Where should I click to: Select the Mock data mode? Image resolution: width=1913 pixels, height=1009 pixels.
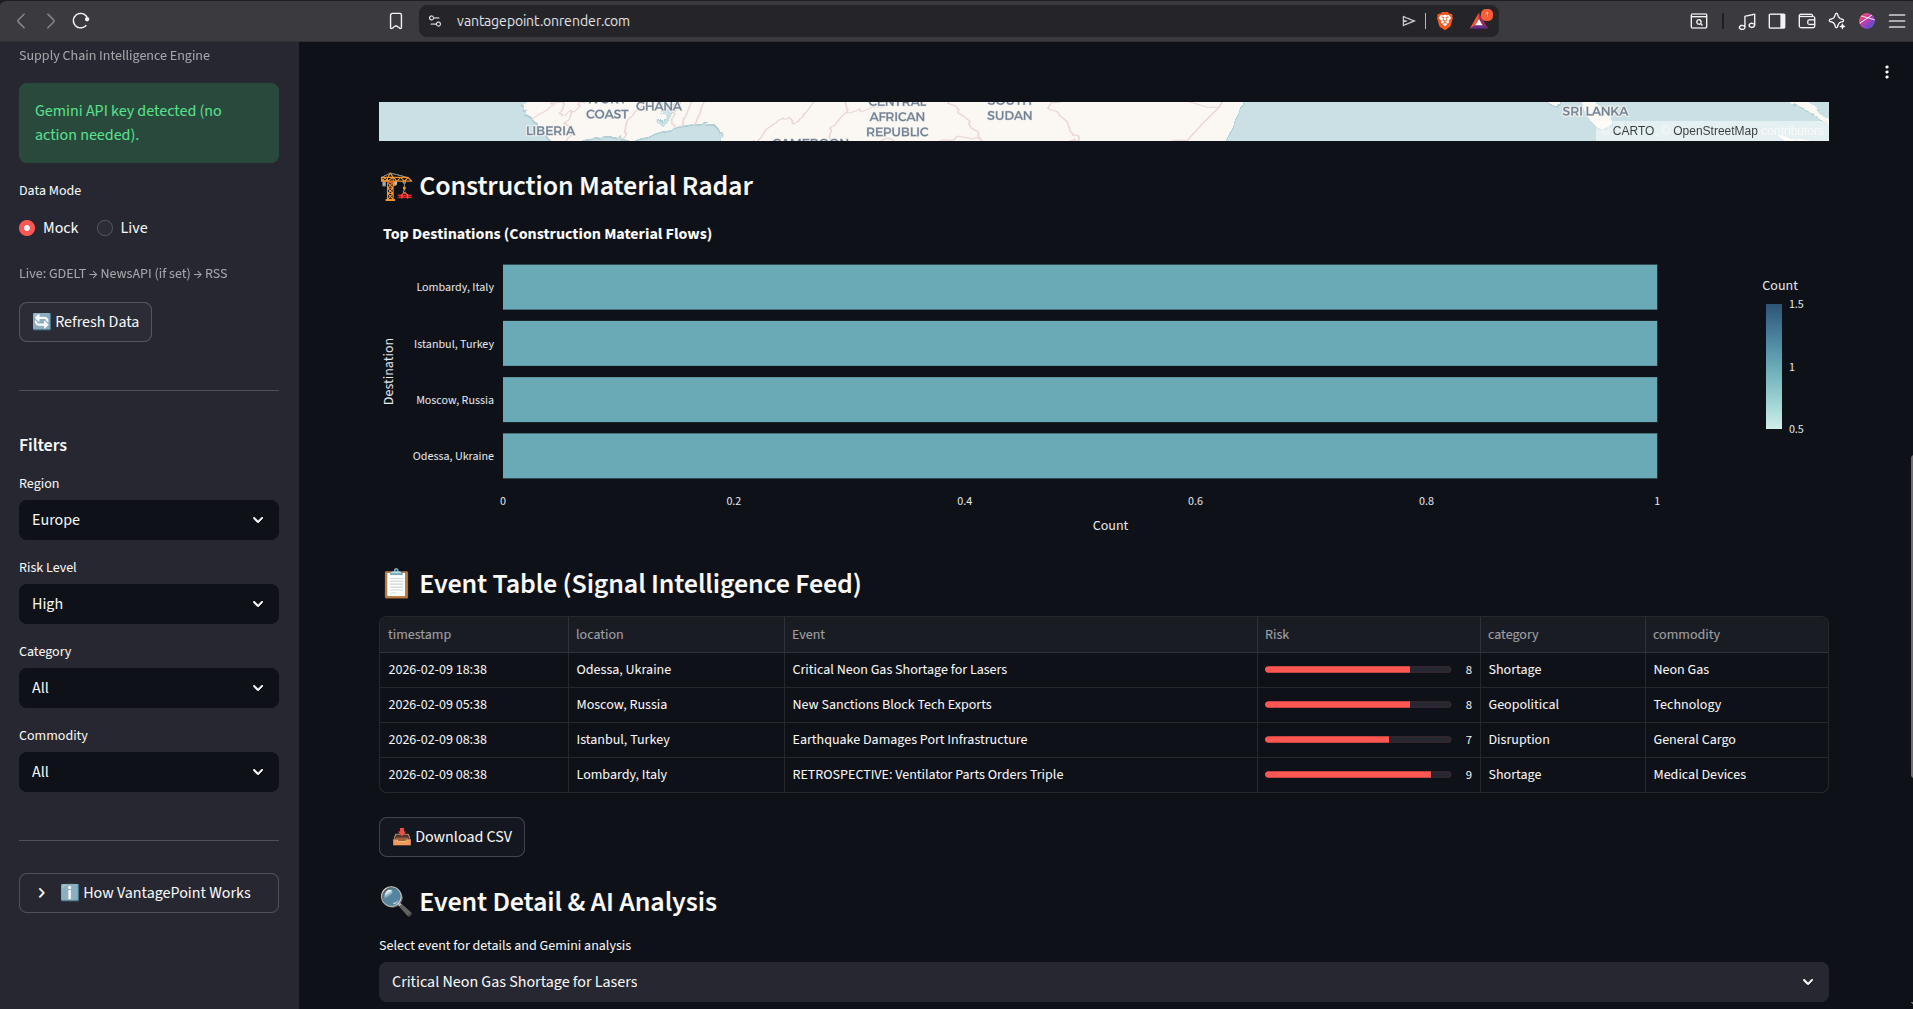(x=49, y=228)
